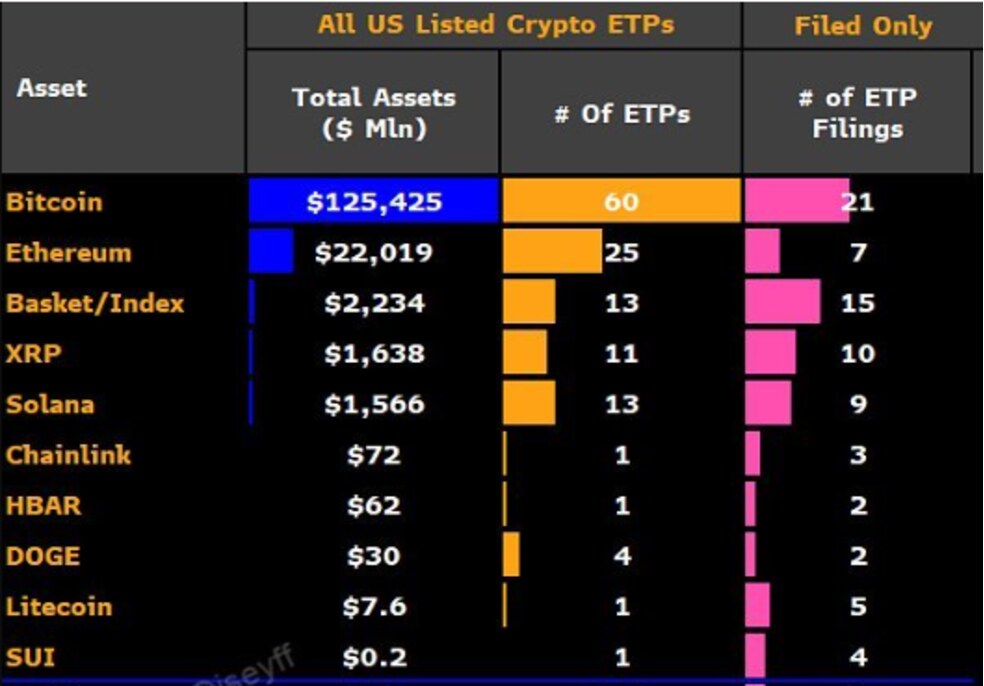
Task: Select the Filed Only heading
Action: click(862, 27)
